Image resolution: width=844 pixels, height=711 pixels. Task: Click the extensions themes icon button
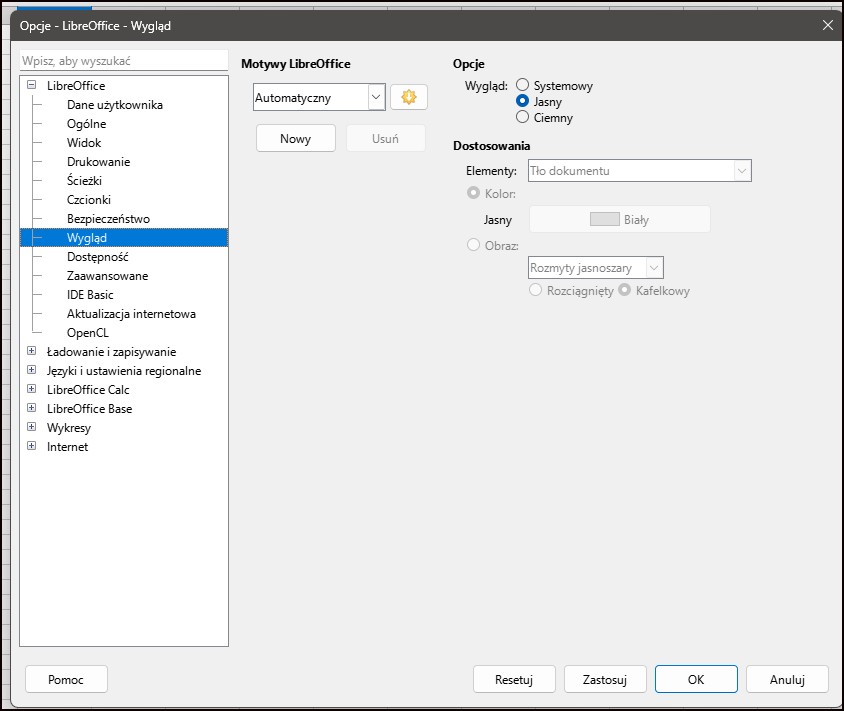(x=409, y=97)
